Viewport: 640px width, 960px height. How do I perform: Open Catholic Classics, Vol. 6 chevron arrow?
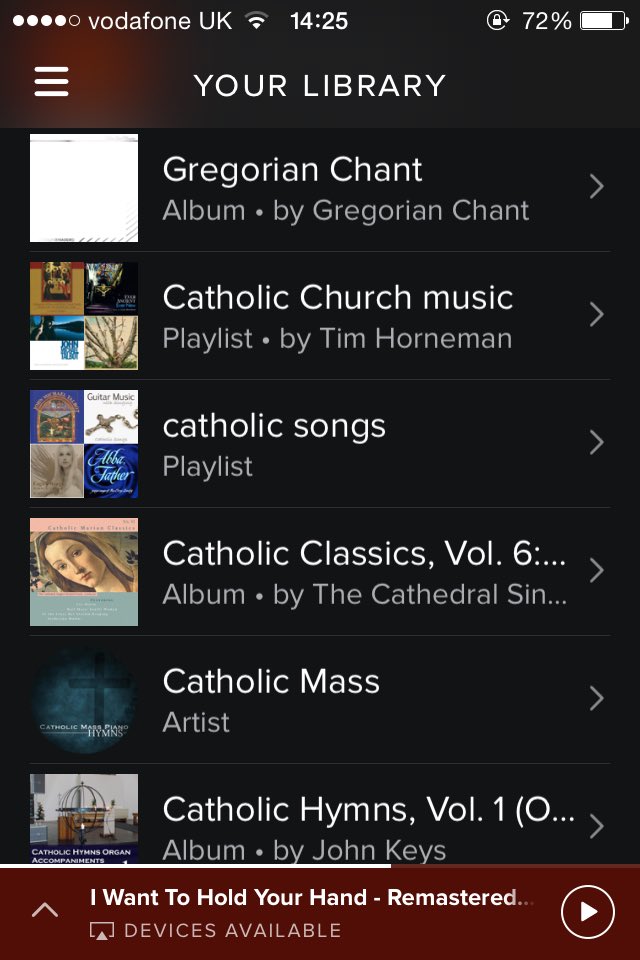(597, 571)
